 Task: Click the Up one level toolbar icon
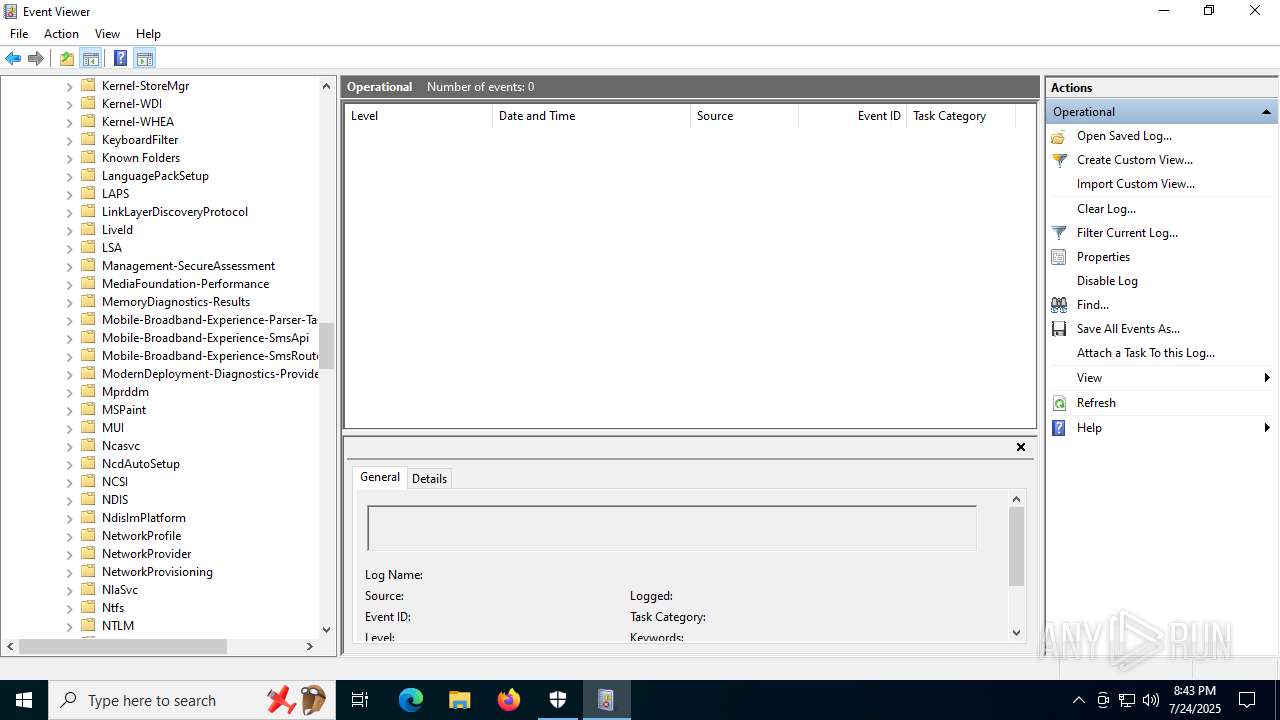pyautogui.click(x=67, y=58)
